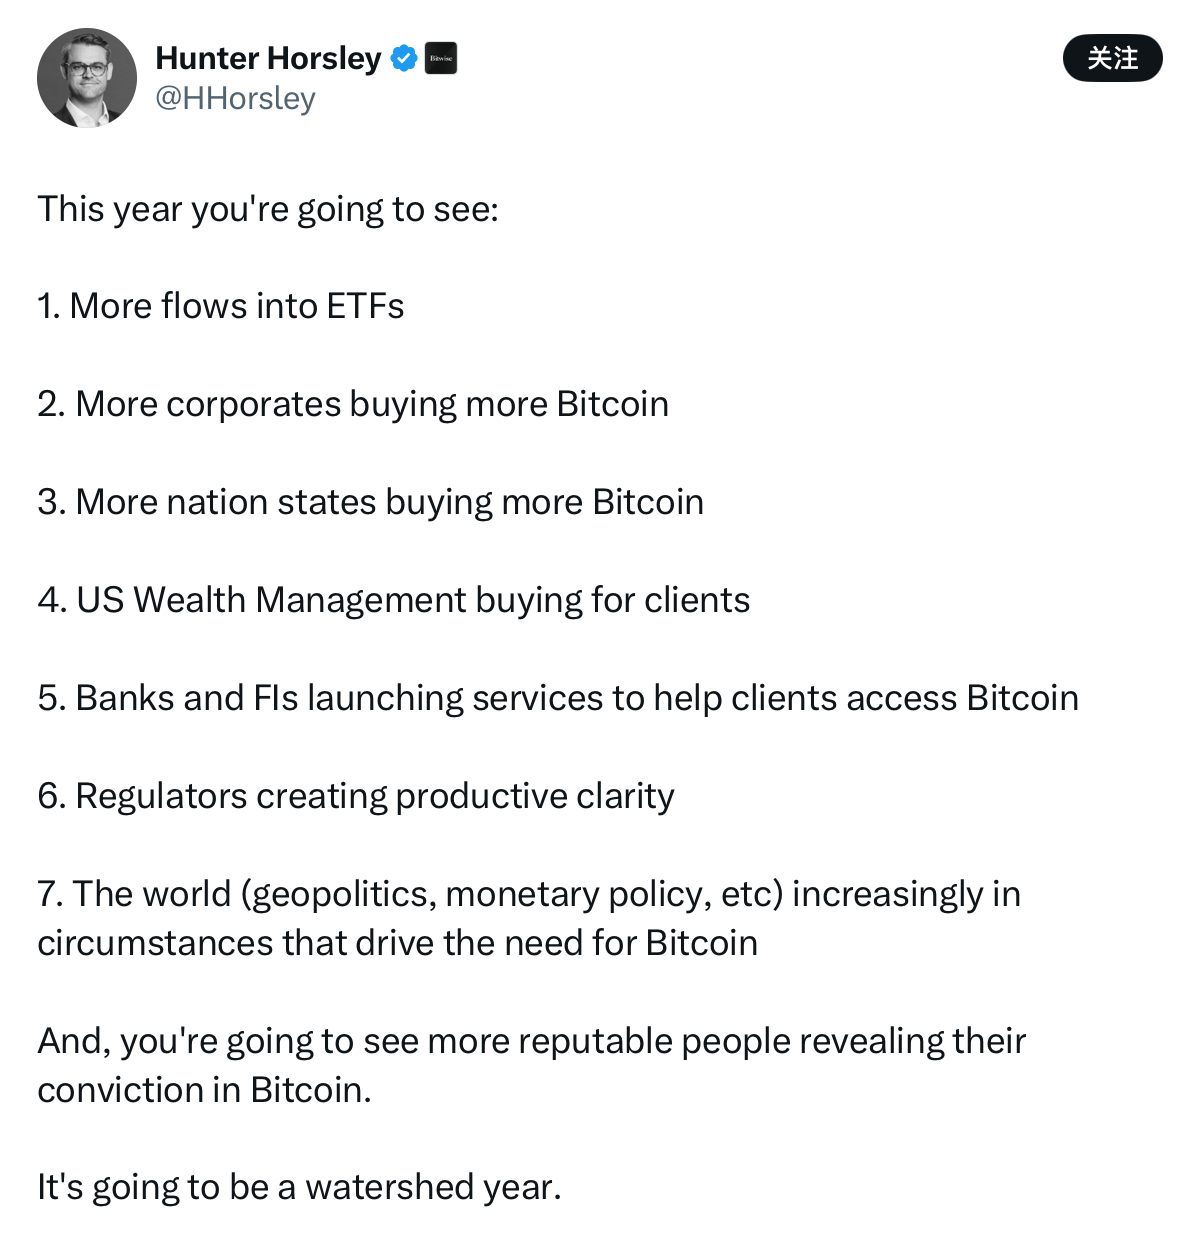Click the blue verified checkmark badge
This screenshot has width=1201, height=1248.
click(404, 58)
